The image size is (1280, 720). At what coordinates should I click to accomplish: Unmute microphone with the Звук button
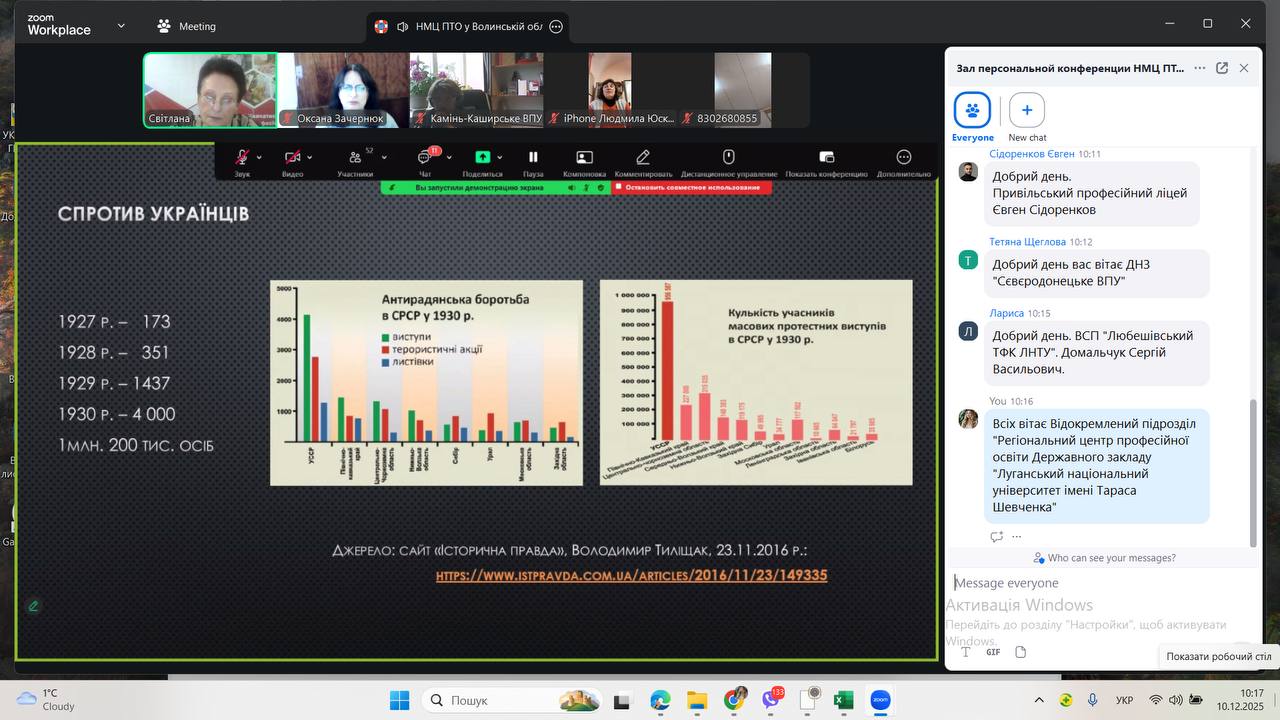pyautogui.click(x=241, y=158)
